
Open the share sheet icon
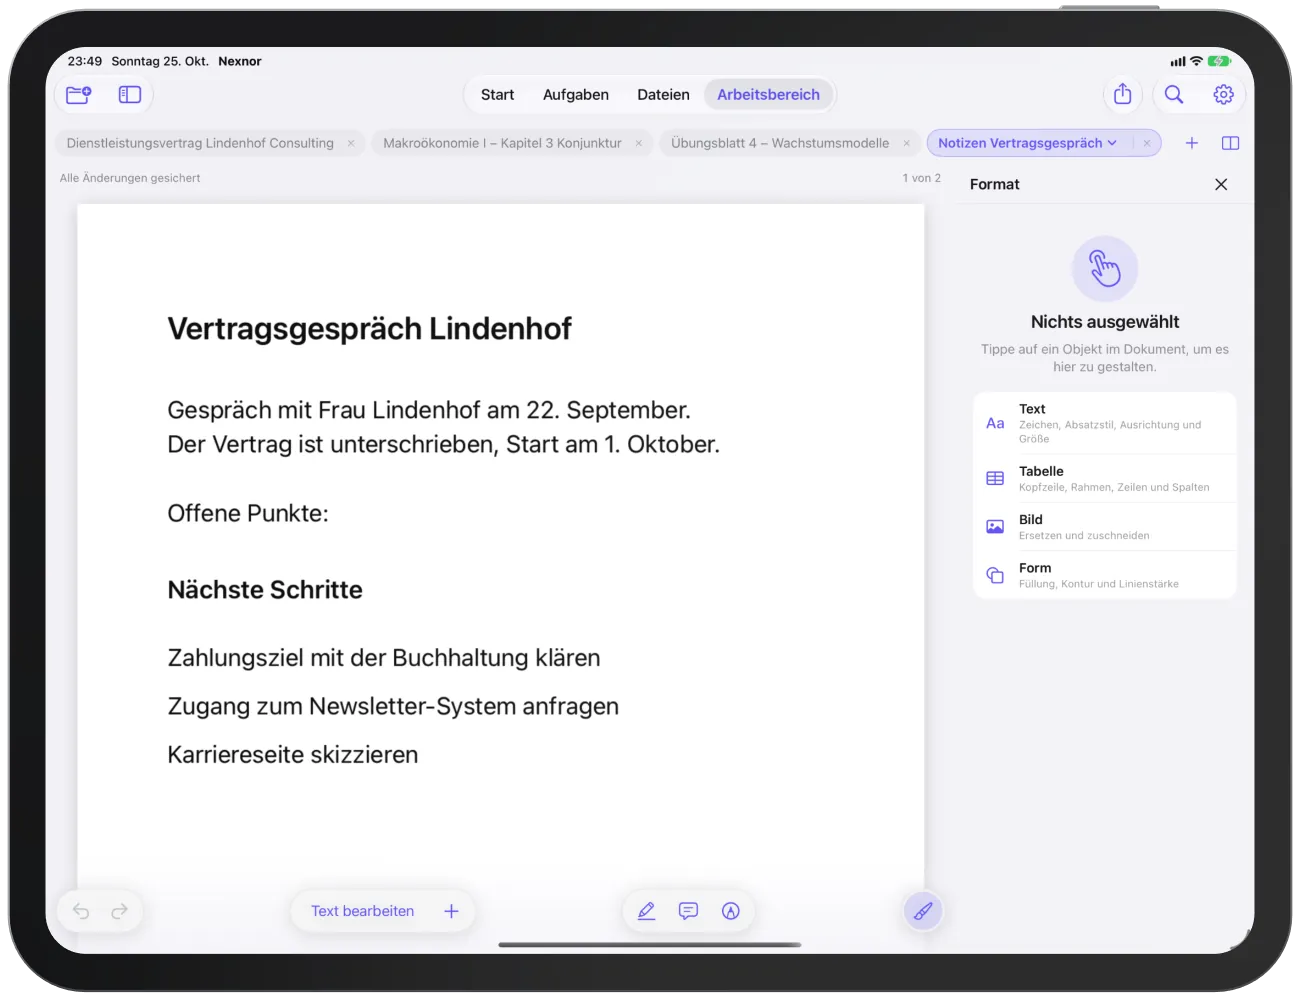pos(1123,94)
